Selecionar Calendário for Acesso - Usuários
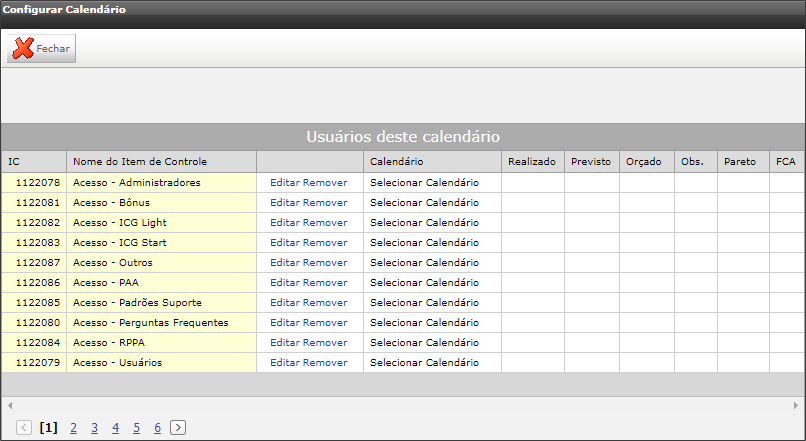Screen dimensions: 806x441 (x=425, y=363)
